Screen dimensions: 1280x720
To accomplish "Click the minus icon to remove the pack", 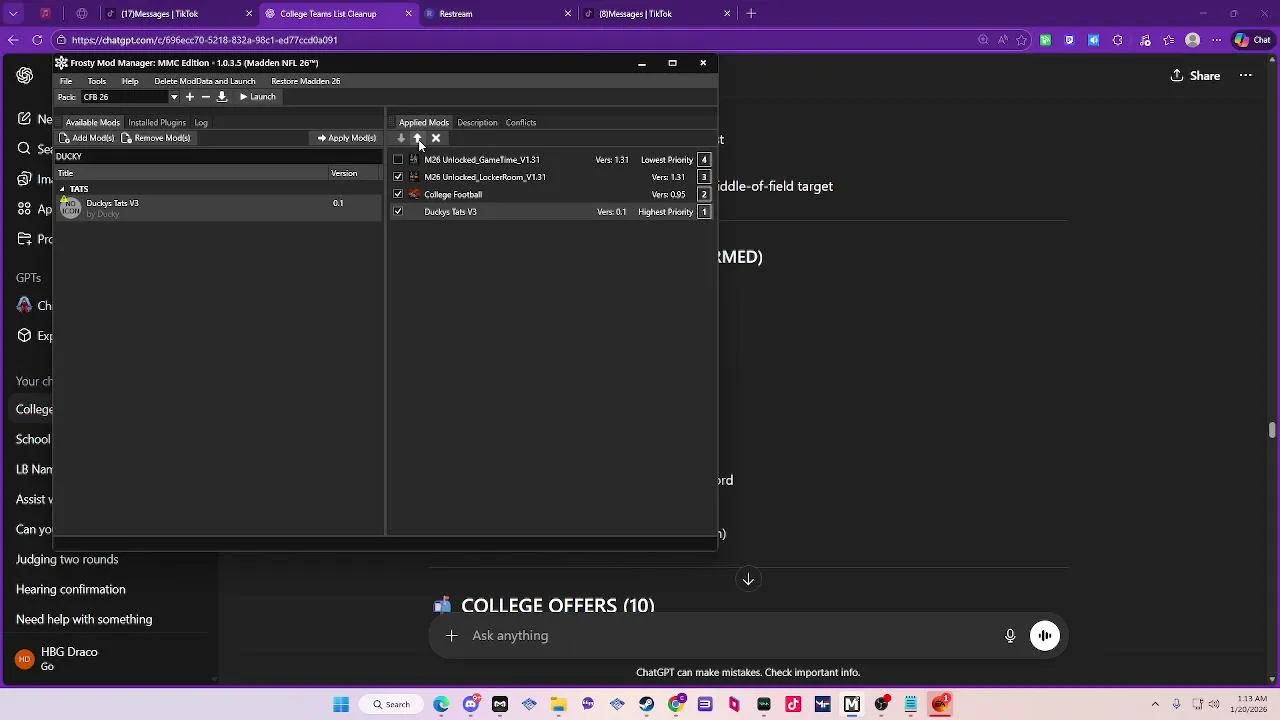I will click(x=205, y=97).
